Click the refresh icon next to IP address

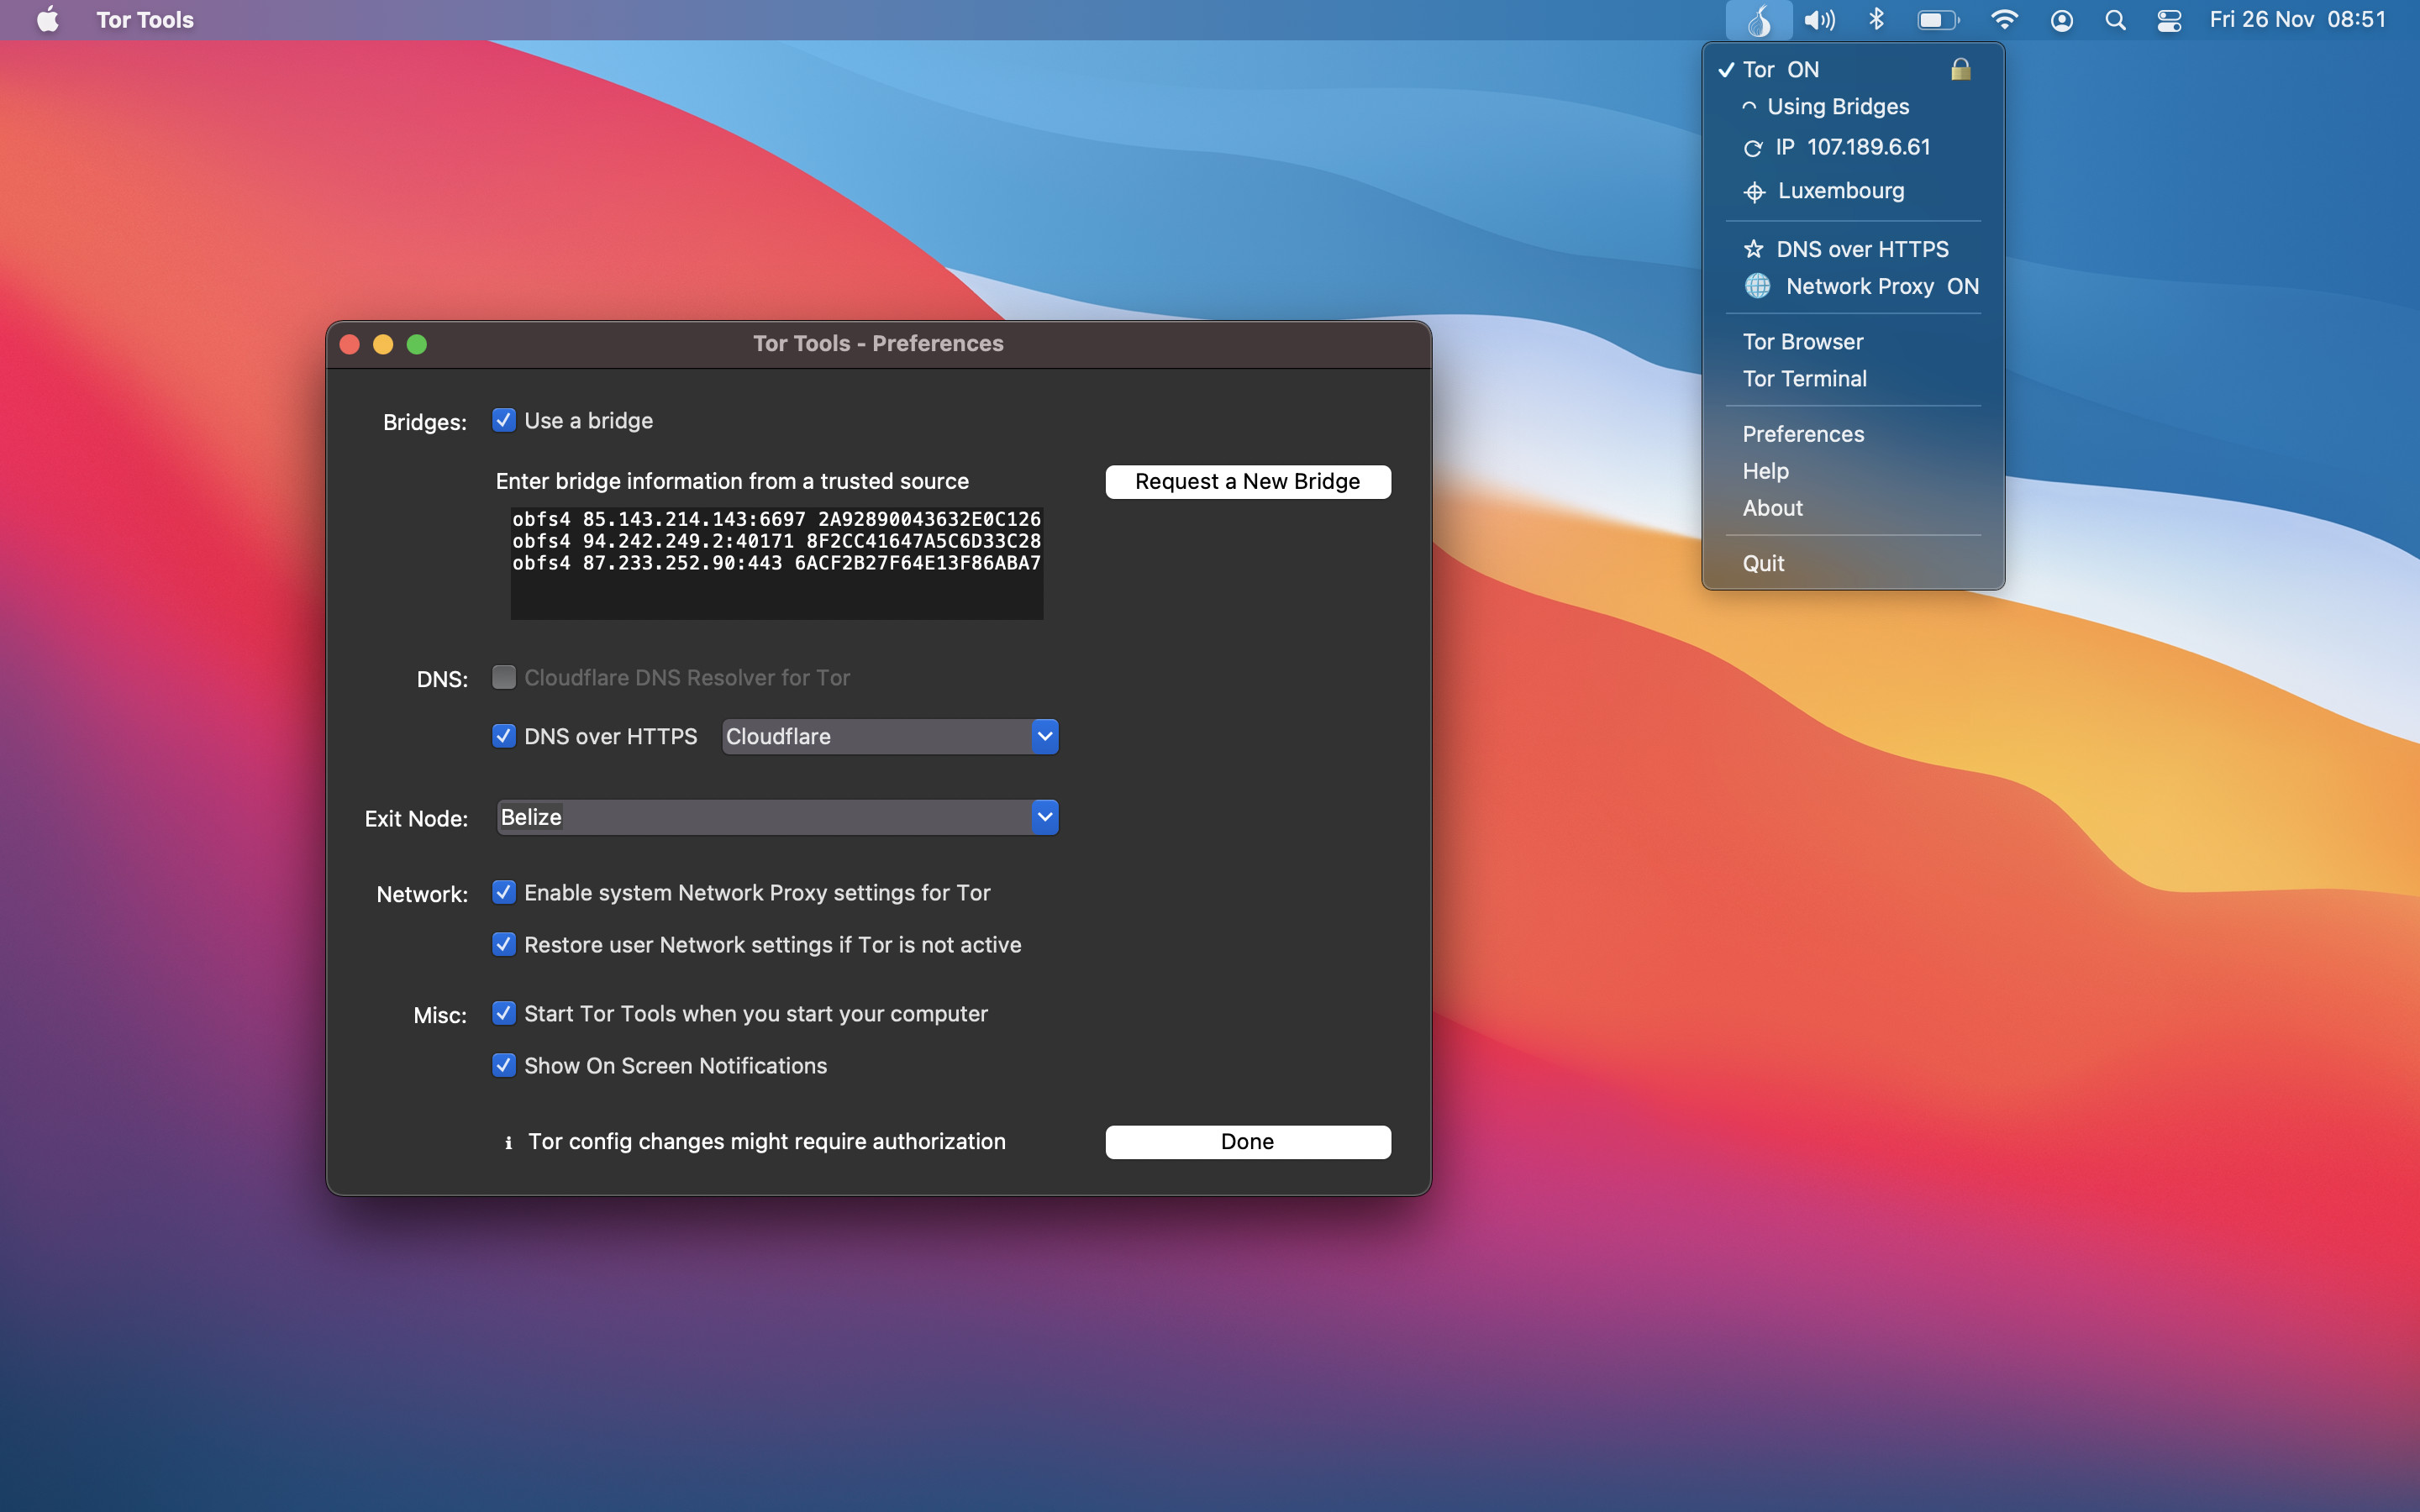[1753, 148]
